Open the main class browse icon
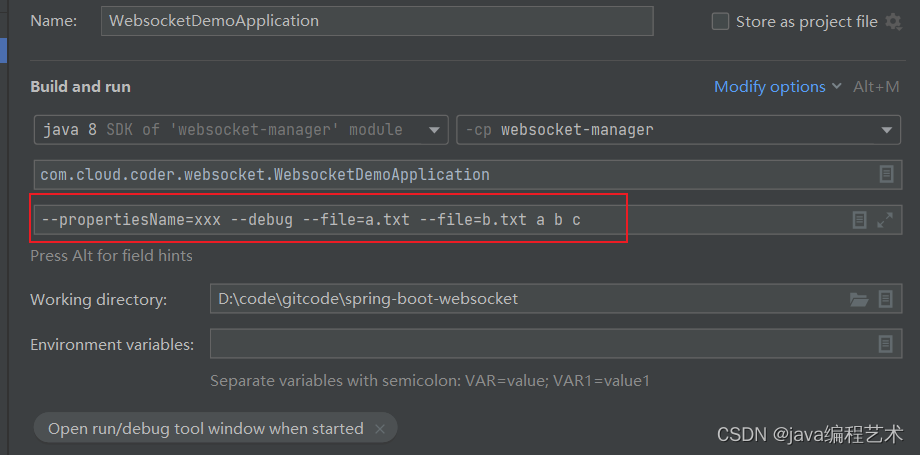Viewport: 920px width, 455px height. pos(886,174)
